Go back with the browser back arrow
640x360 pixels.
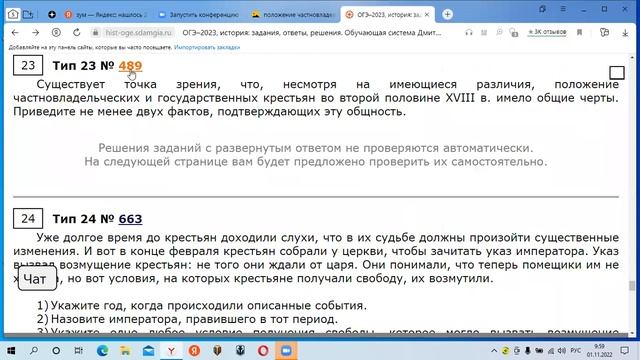pos(15,33)
